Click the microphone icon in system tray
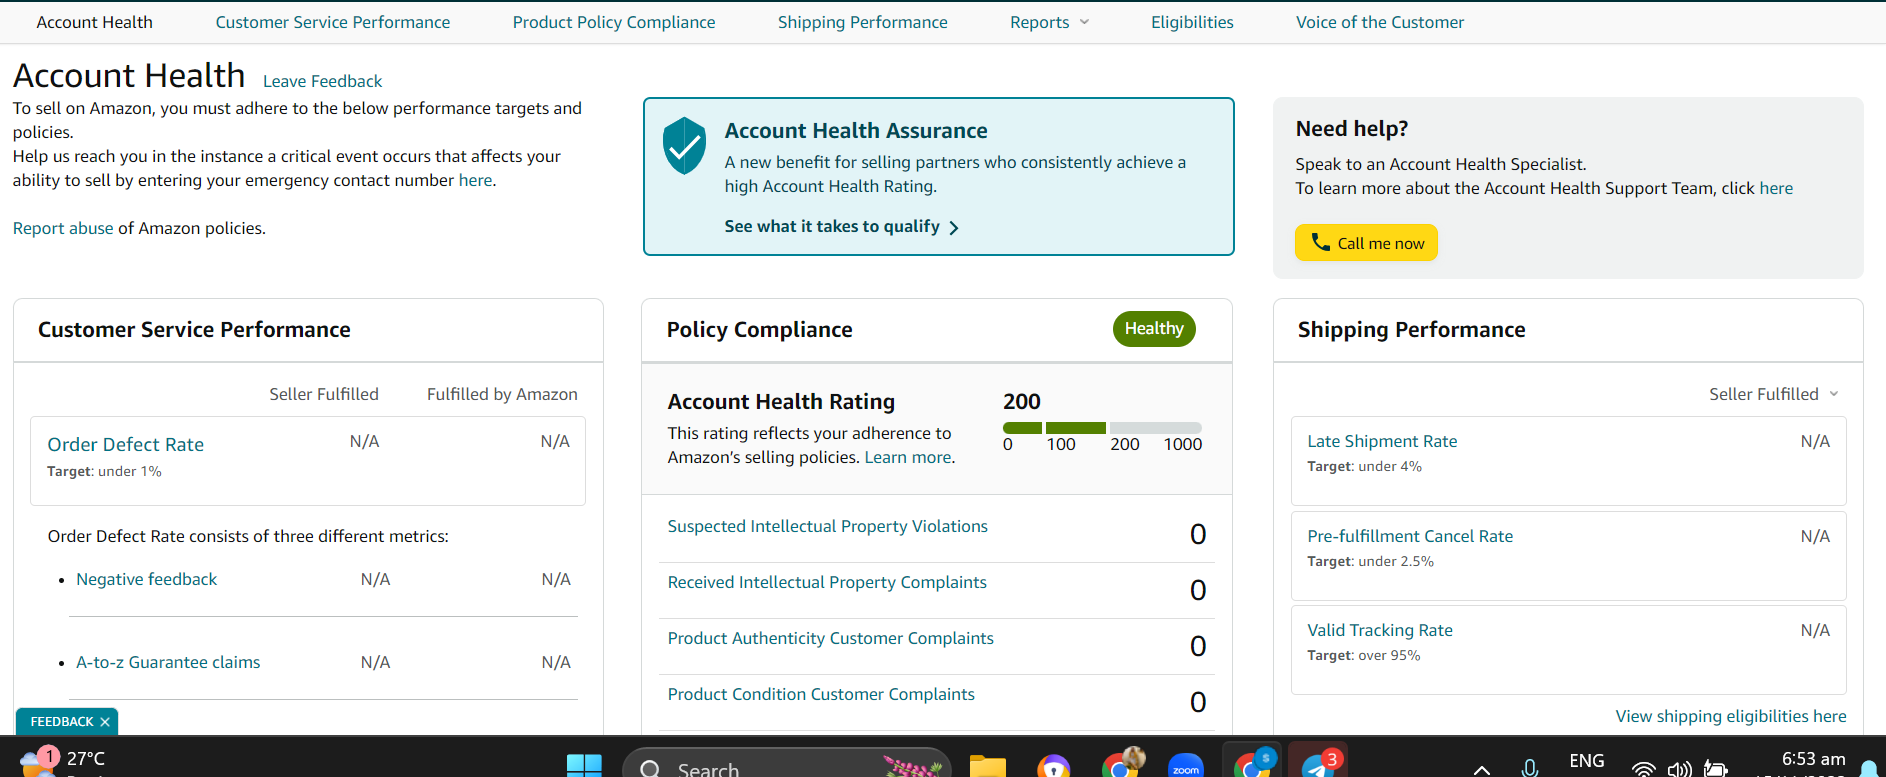This screenshot has width=1886, height=777. (1529, 768)
